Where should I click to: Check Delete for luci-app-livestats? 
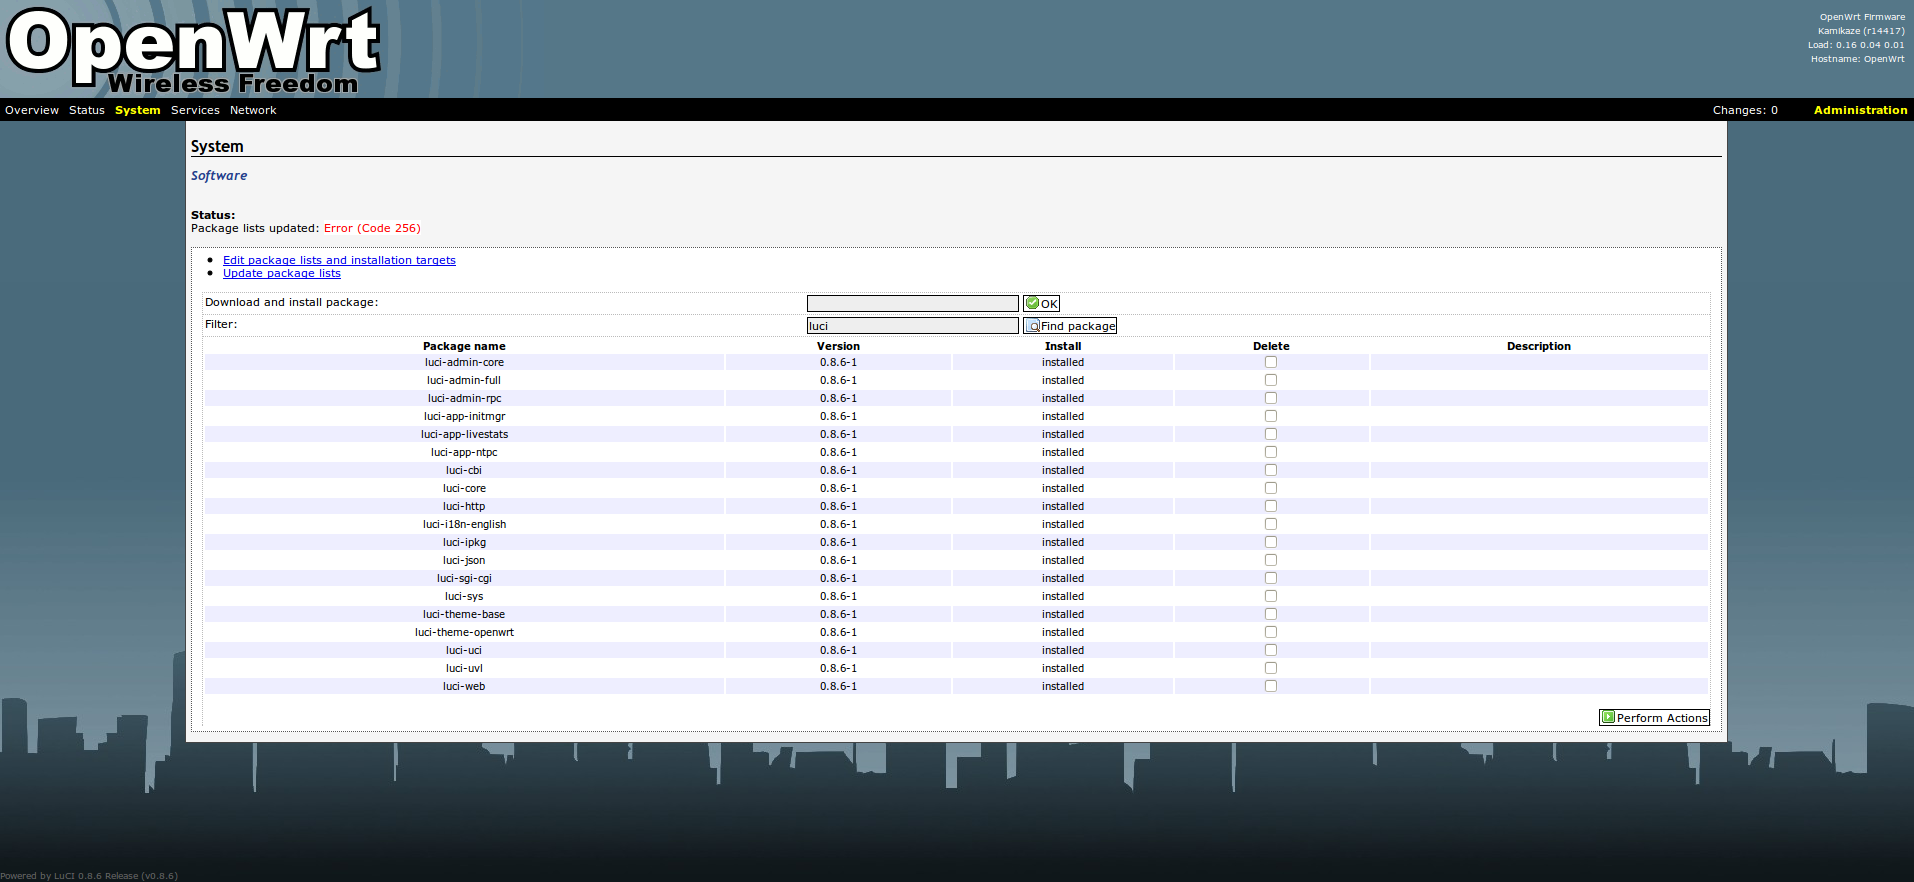[x=1271, y=434]
